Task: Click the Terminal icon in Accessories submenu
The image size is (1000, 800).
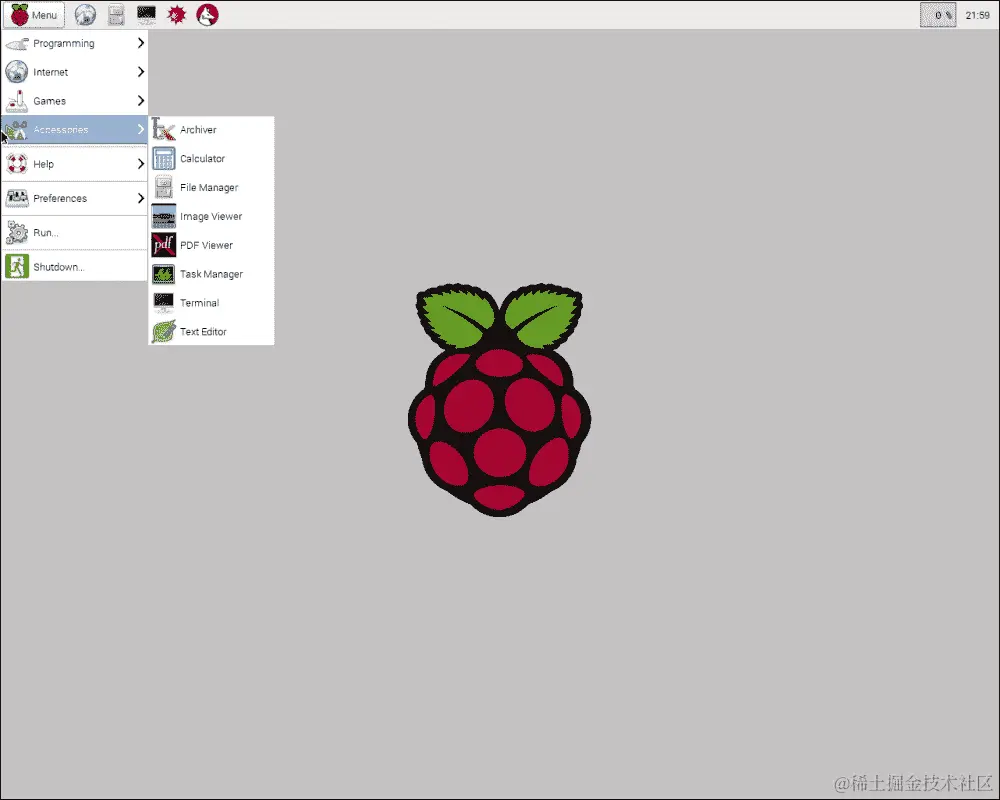Action: [x=163, y=303]
